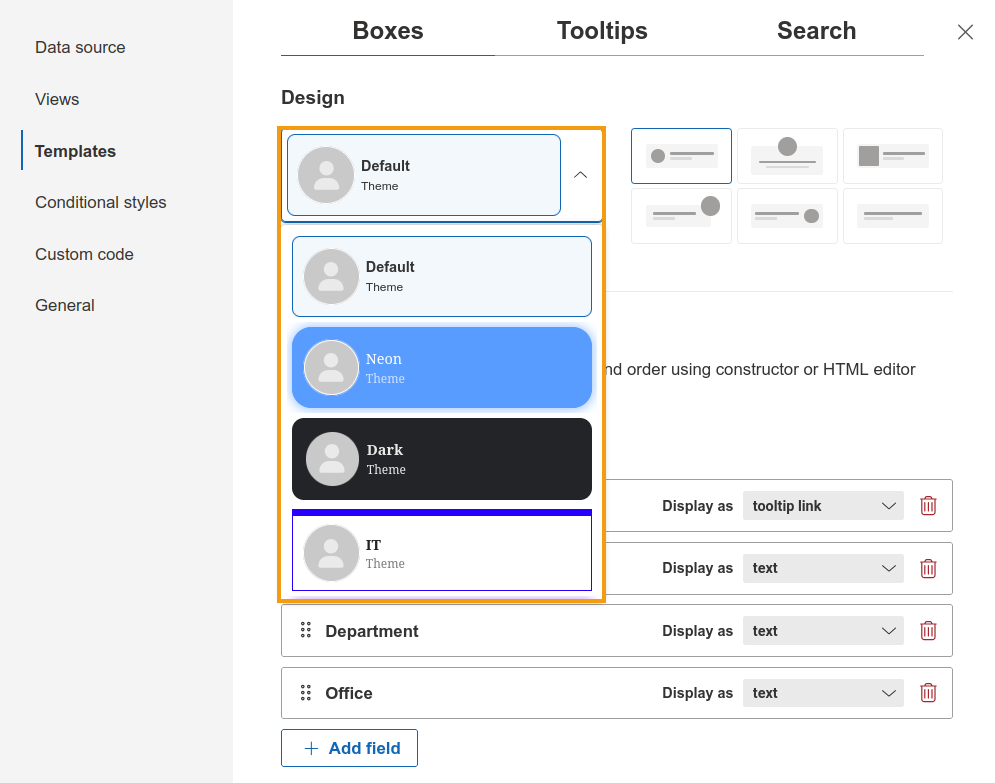Close the settings panel with X
The width and height of the screenshot is (995, 783).
point(965,32)
